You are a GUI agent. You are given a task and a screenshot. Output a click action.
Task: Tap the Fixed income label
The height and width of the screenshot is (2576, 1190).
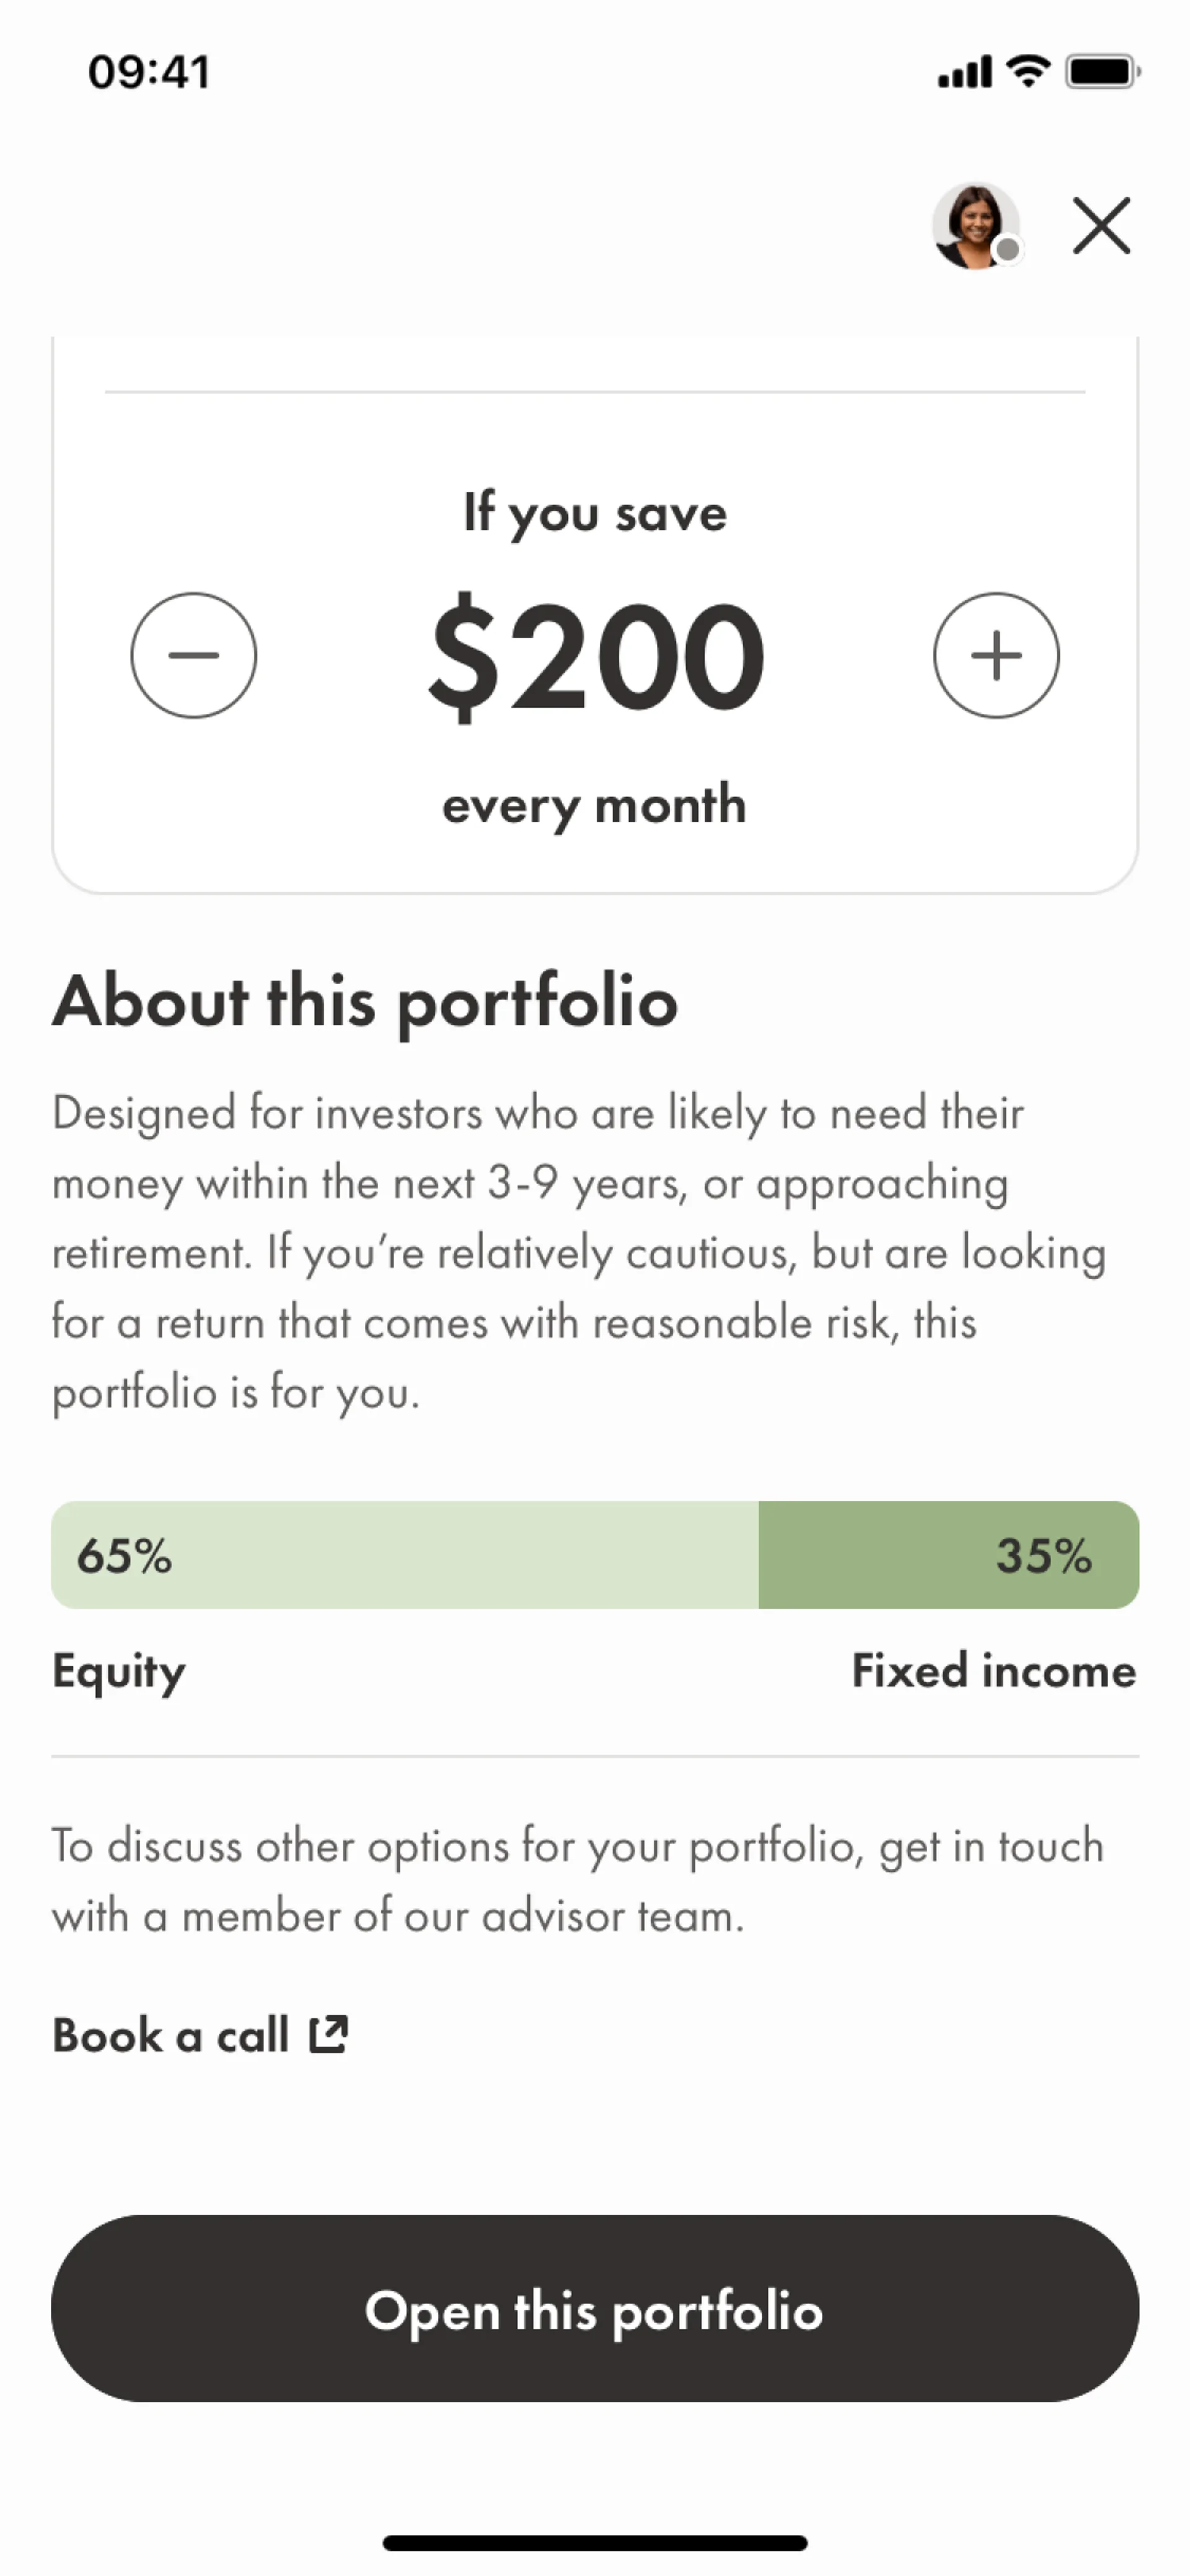[x=994, y=1670]
